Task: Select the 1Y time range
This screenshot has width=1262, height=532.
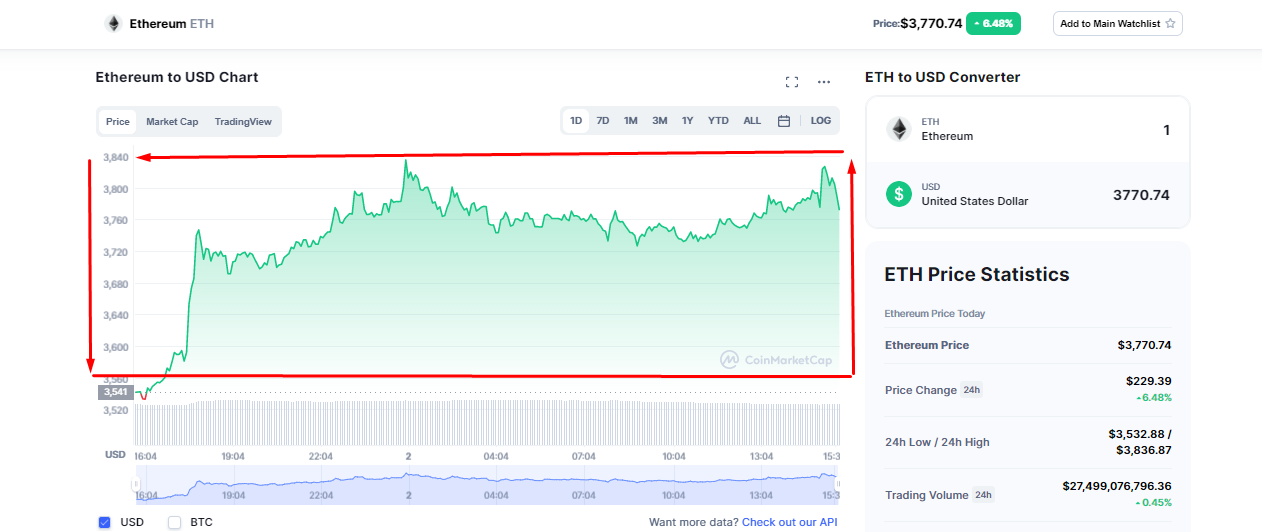Action: pyautogui.click(x=688, y=121)
